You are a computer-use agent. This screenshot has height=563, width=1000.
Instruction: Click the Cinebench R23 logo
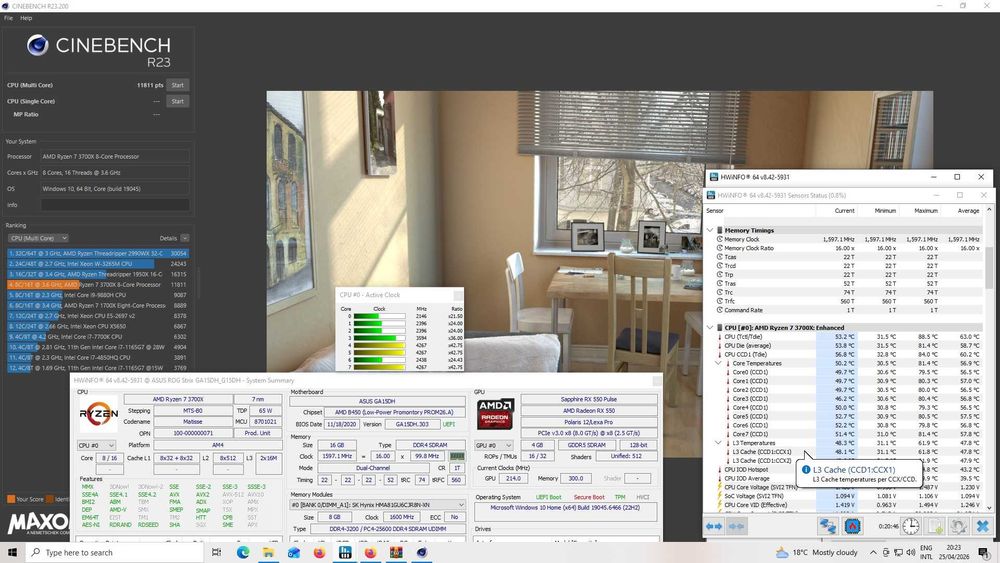98,51
